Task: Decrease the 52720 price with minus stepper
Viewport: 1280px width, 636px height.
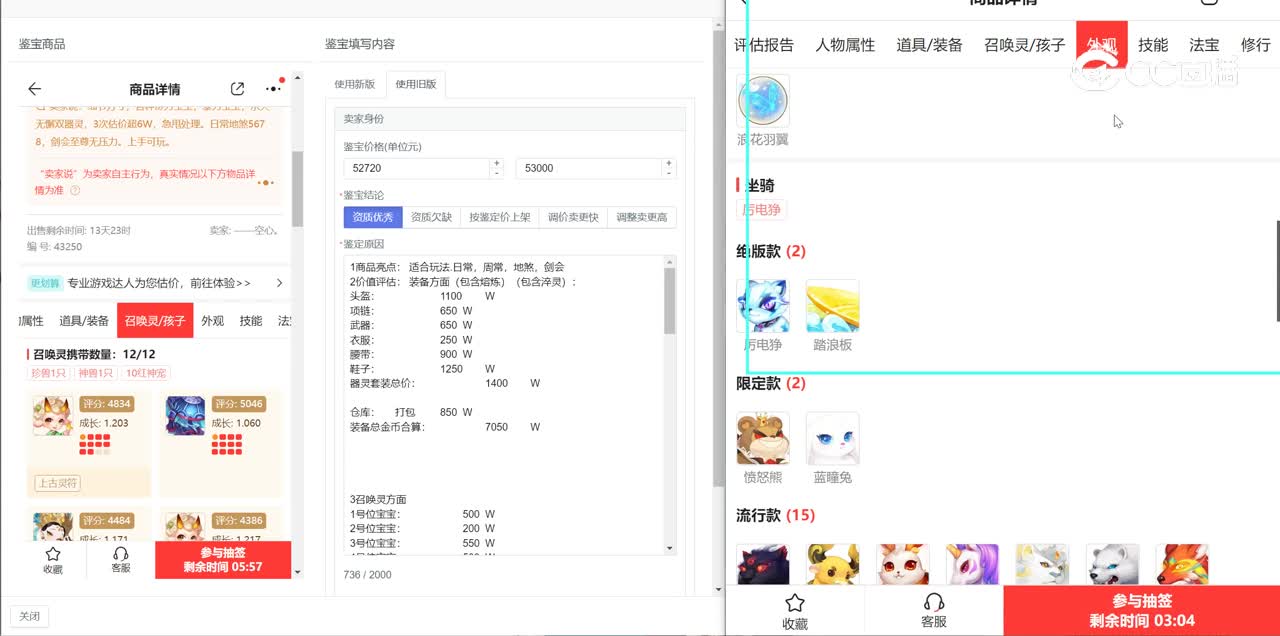Action: tap(496, 173)
